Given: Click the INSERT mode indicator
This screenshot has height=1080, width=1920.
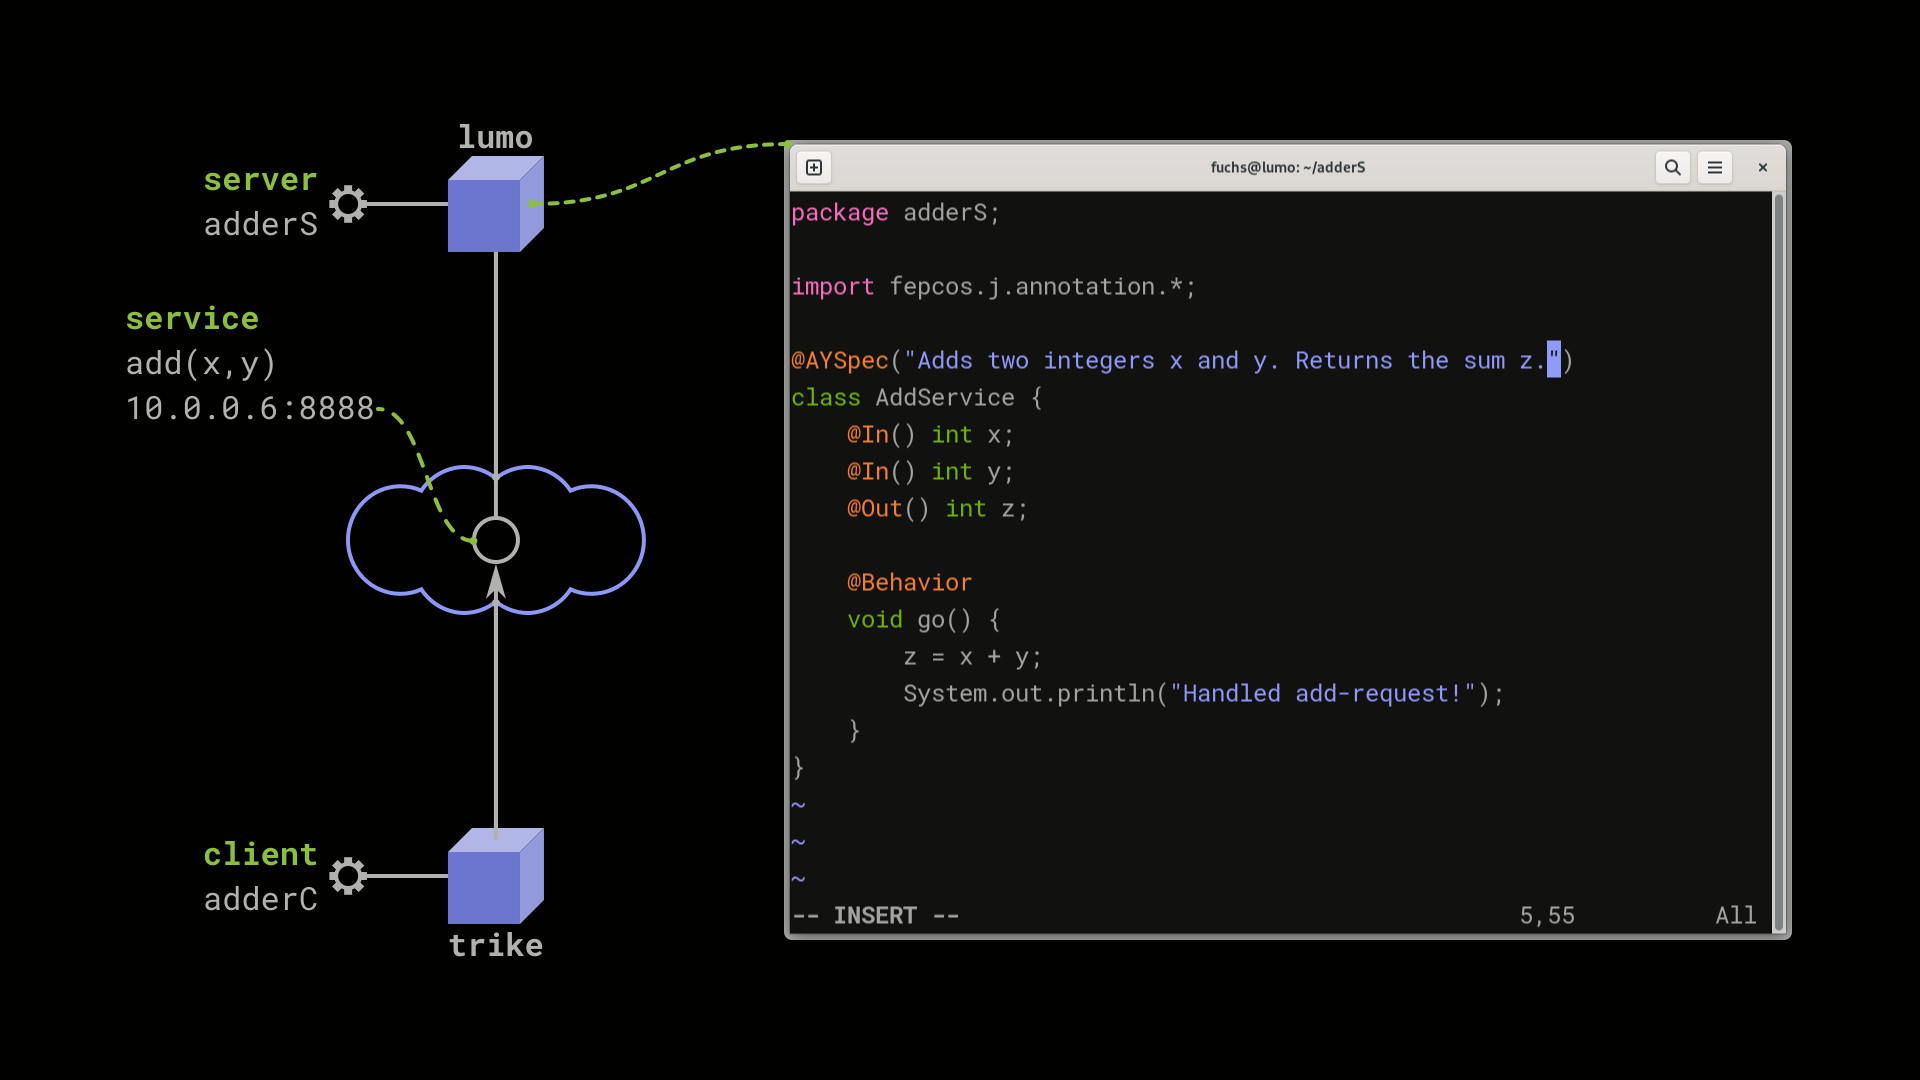Looking at the screenshot, I should coord(874,915).
